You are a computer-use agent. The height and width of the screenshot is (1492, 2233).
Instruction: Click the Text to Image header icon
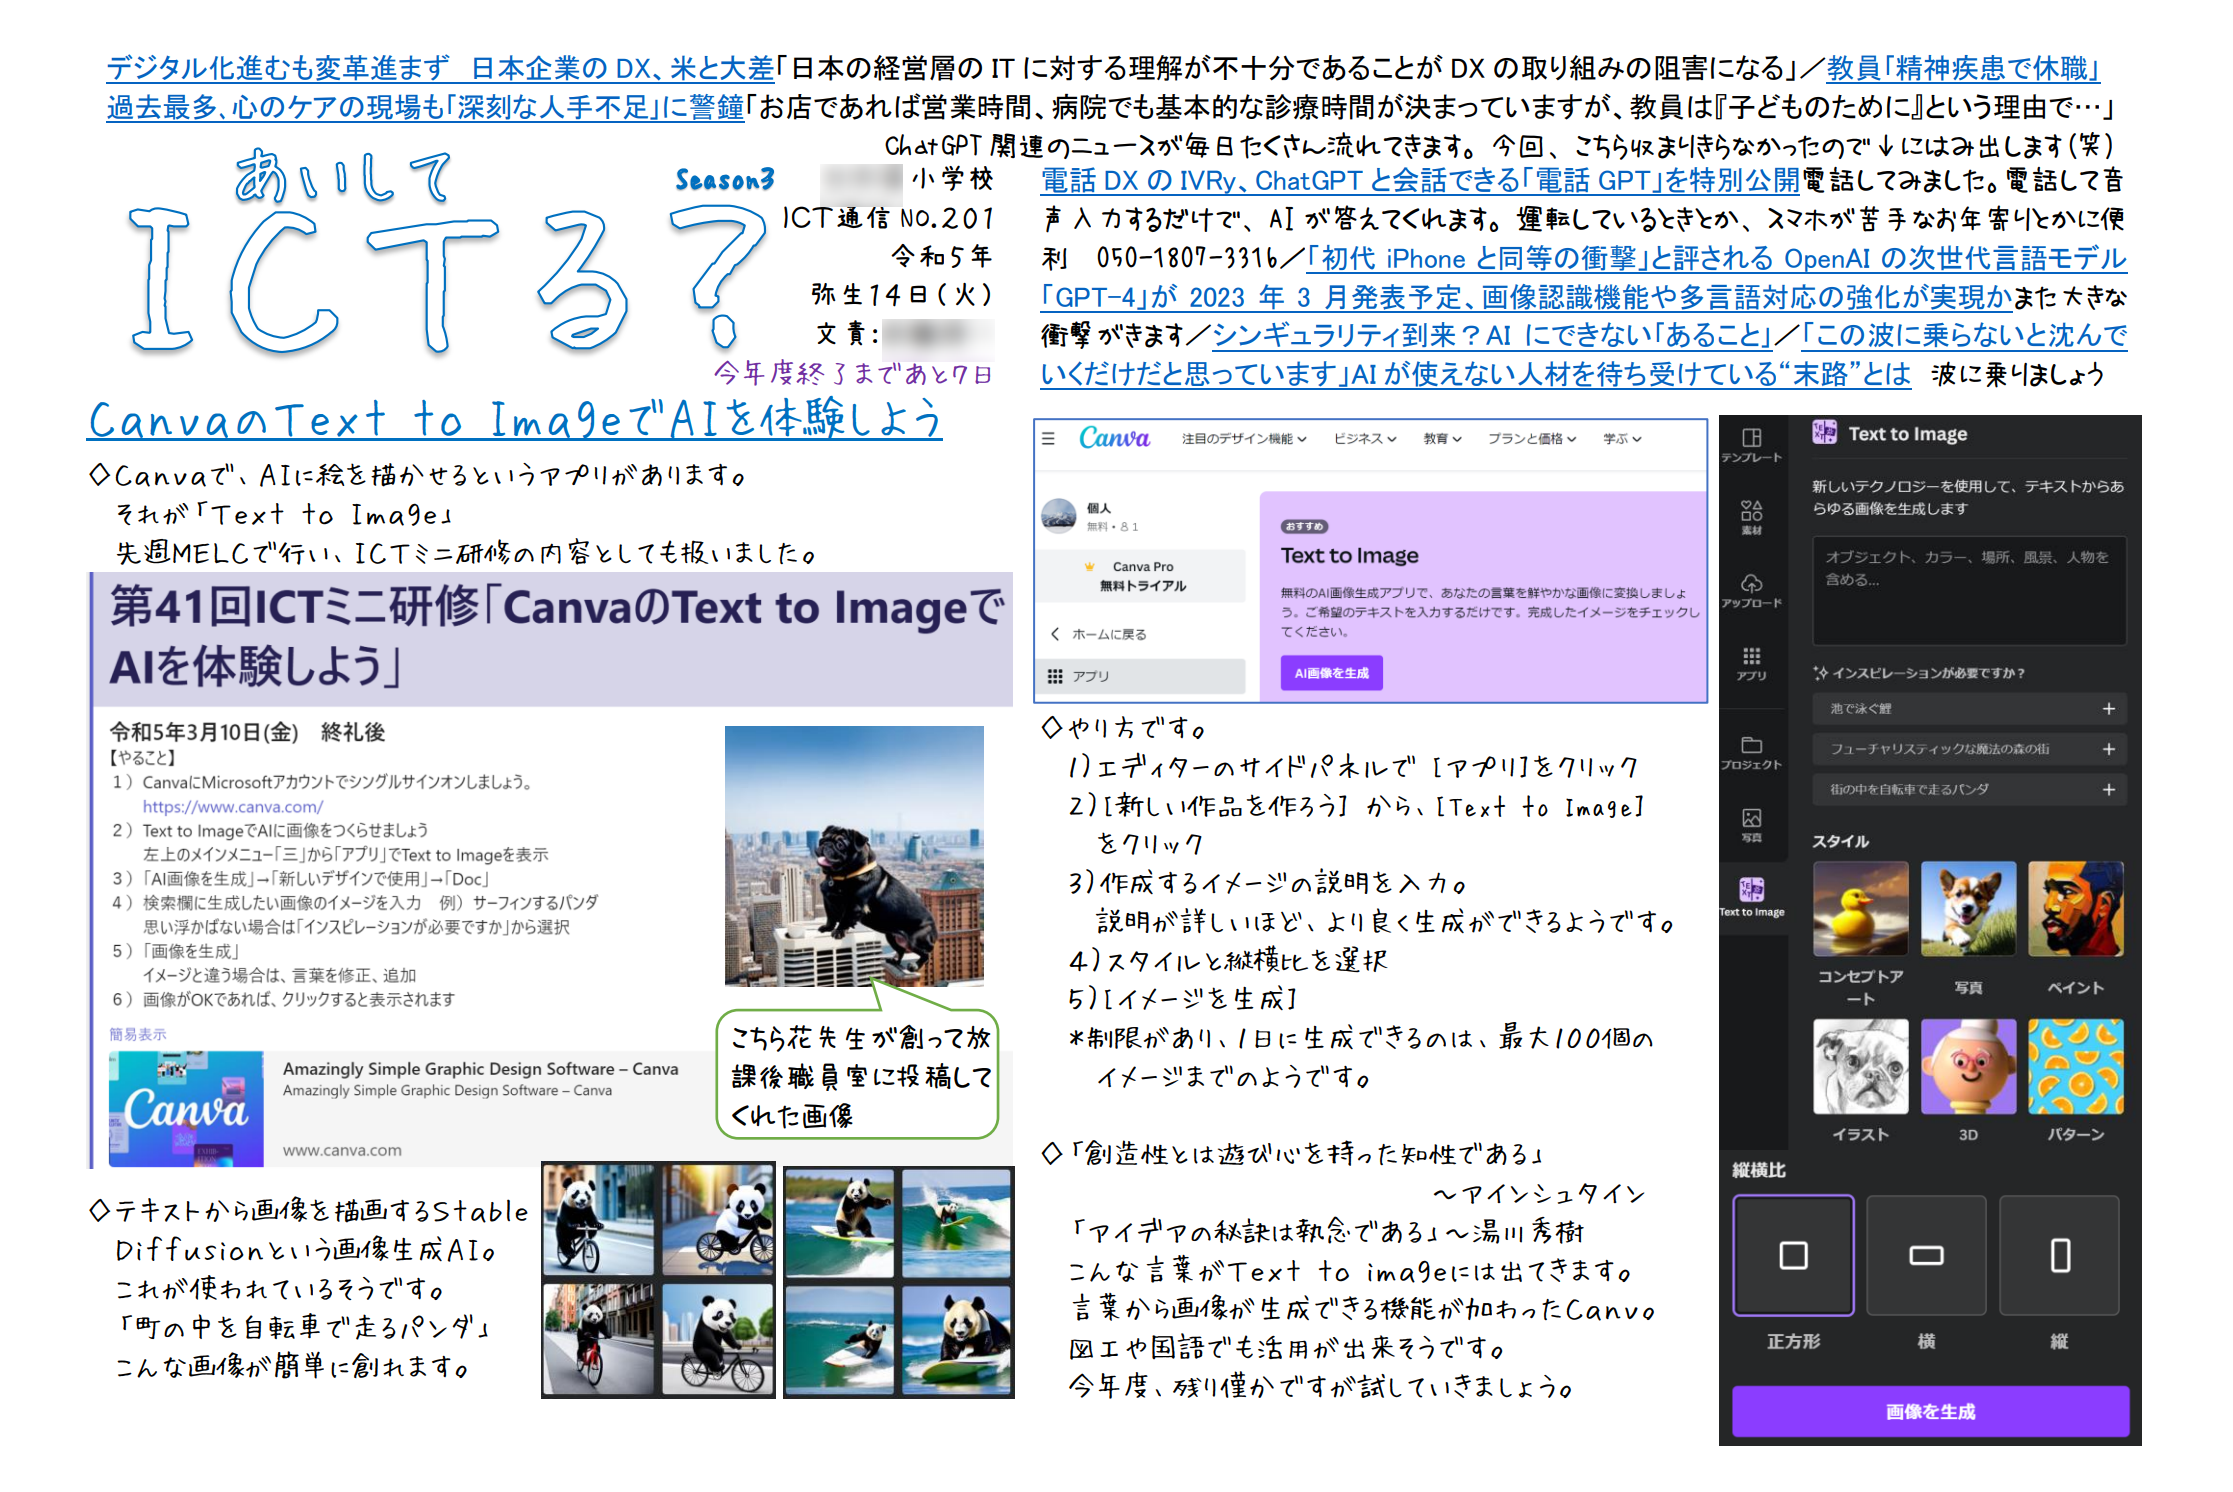(1824, 432)
